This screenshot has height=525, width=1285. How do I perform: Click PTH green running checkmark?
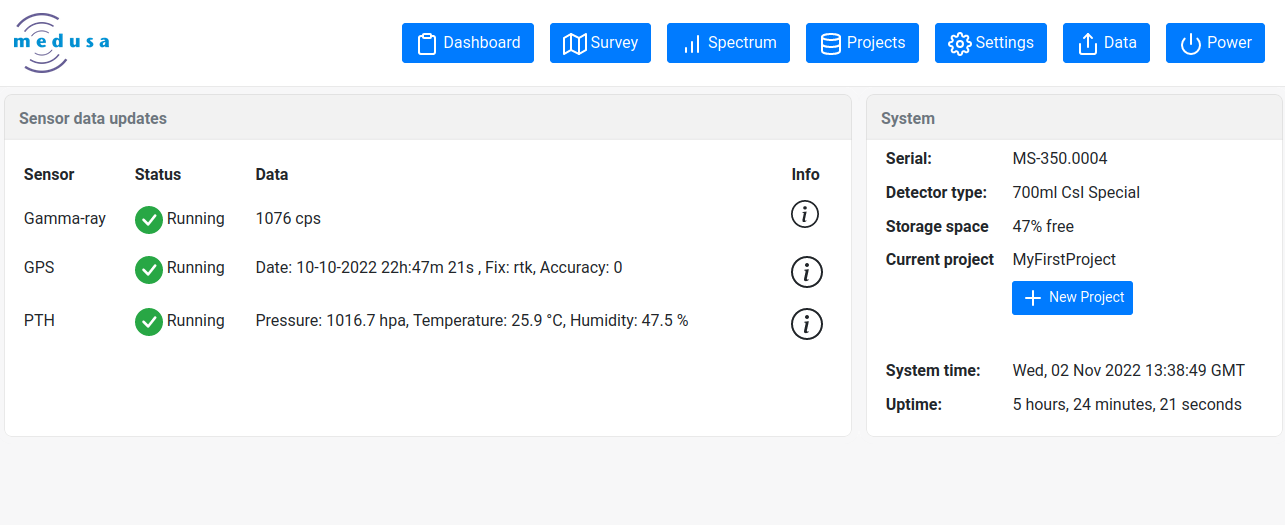(x=149, y=322)
